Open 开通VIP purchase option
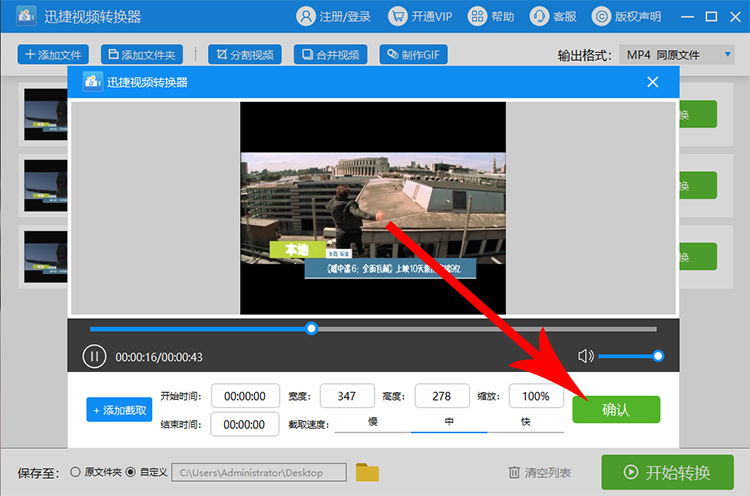Viewport: 750px width, 496px height. click(420, 17)
